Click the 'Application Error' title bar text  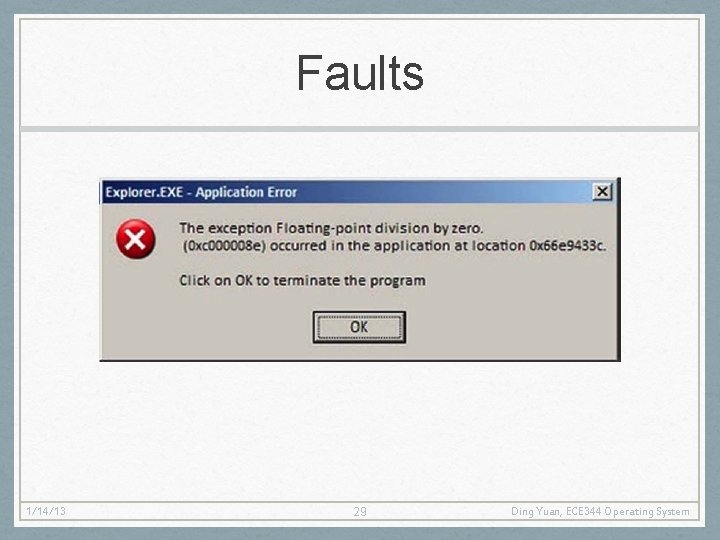[x=246, y=192]
